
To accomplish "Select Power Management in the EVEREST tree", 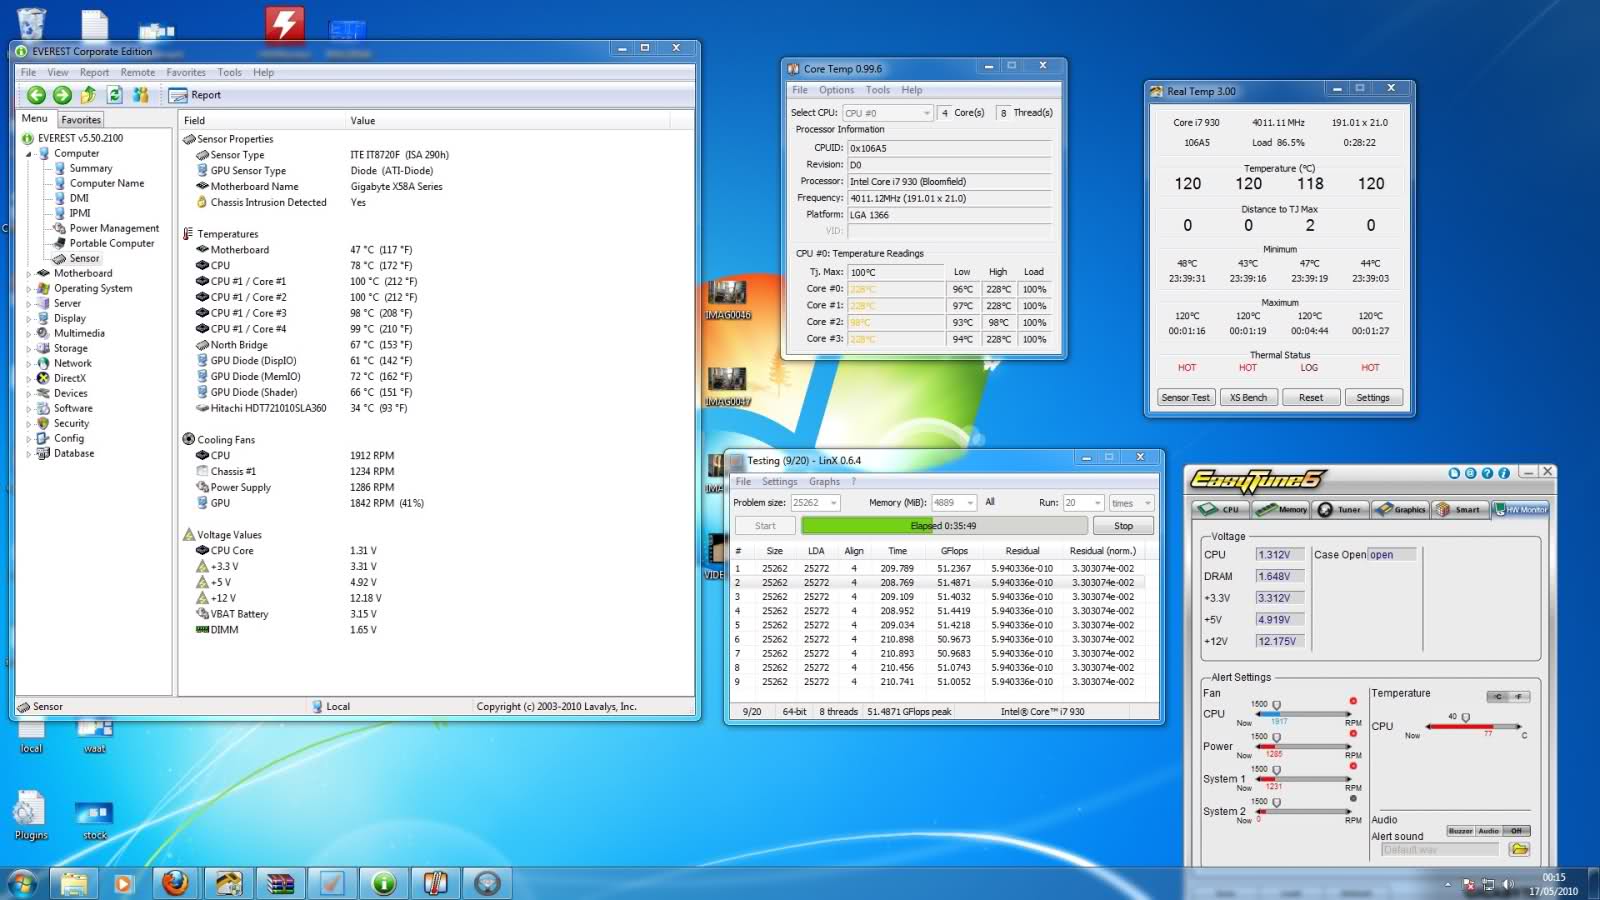I will click(114, 228).
